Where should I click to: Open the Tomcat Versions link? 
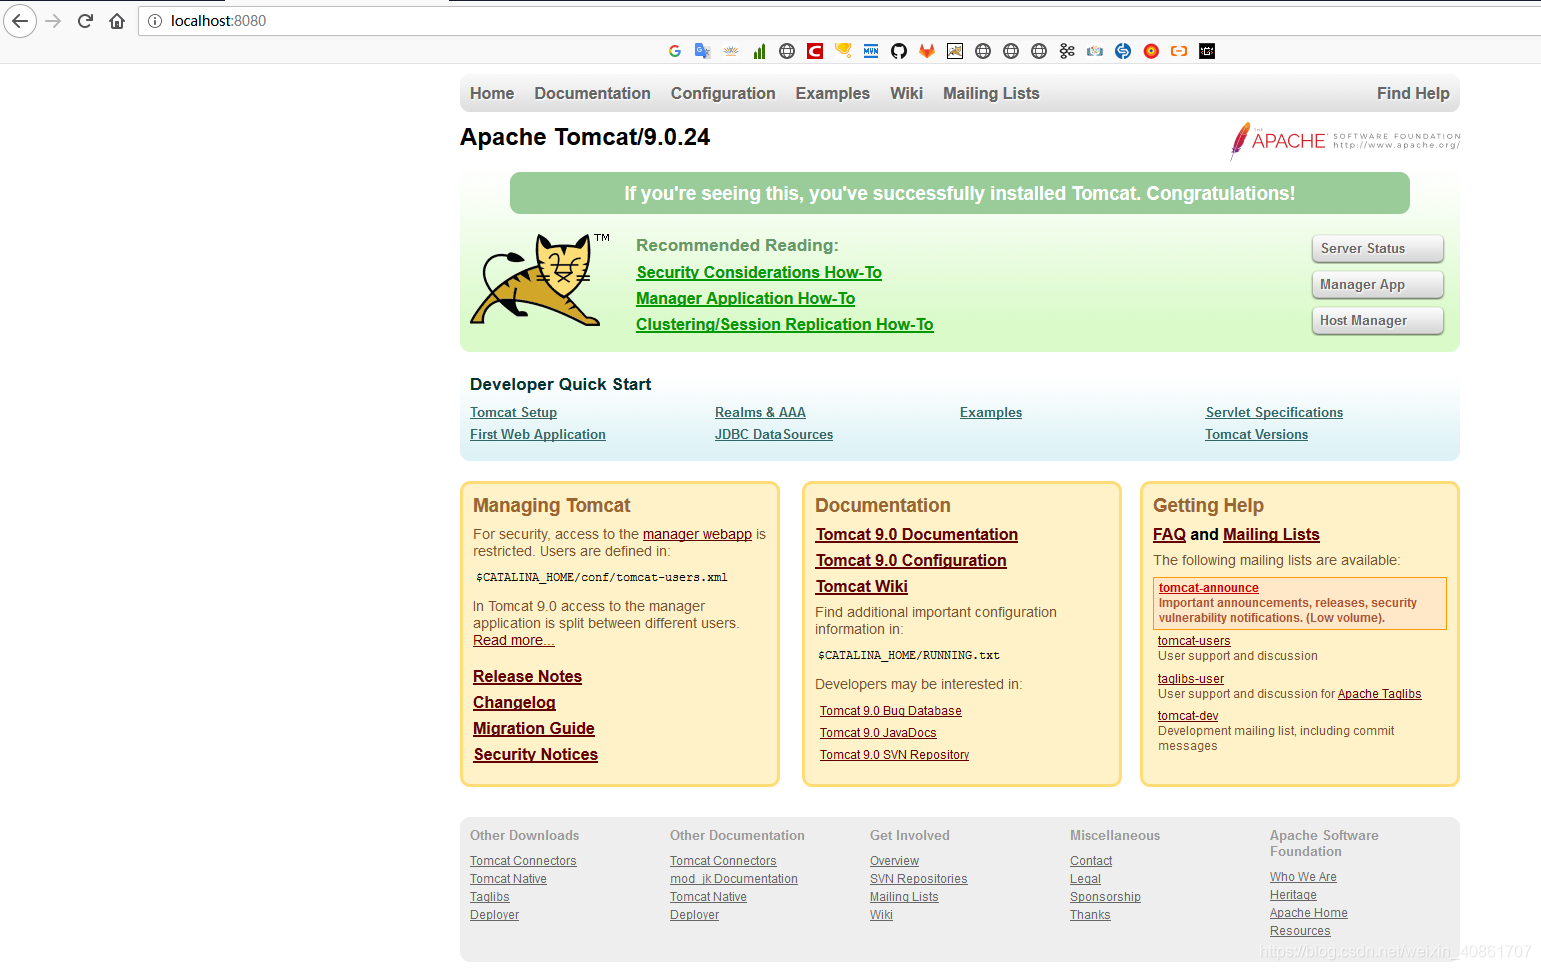pos(1256,434)
